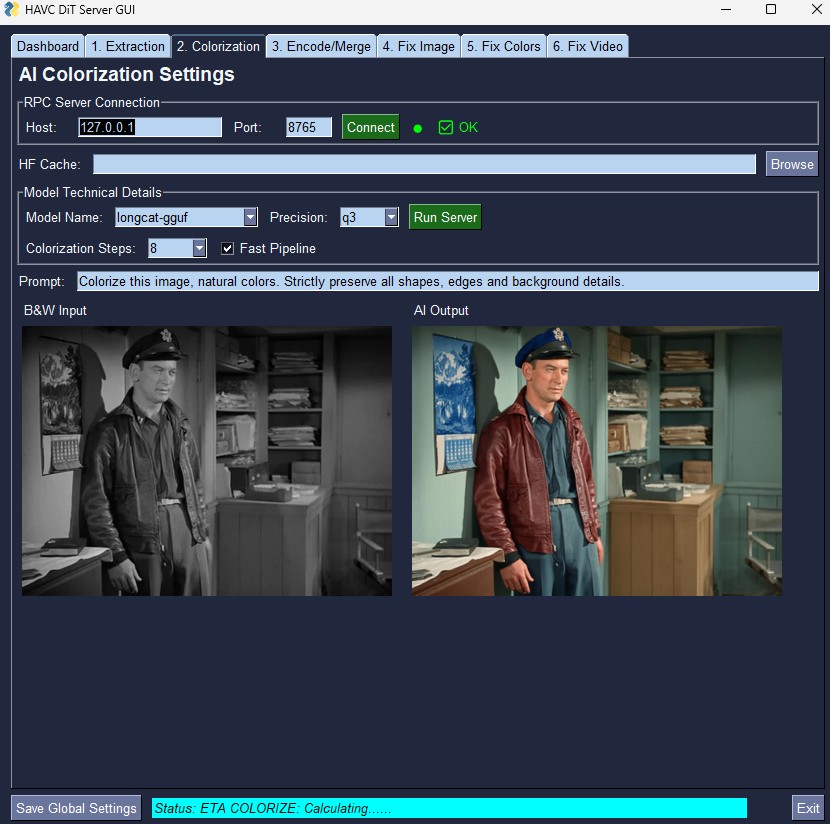The width and height of the screenshot is (830, 824).
Task: Minimize the HAVC DiT Server window
Action: tap(726, 10)
